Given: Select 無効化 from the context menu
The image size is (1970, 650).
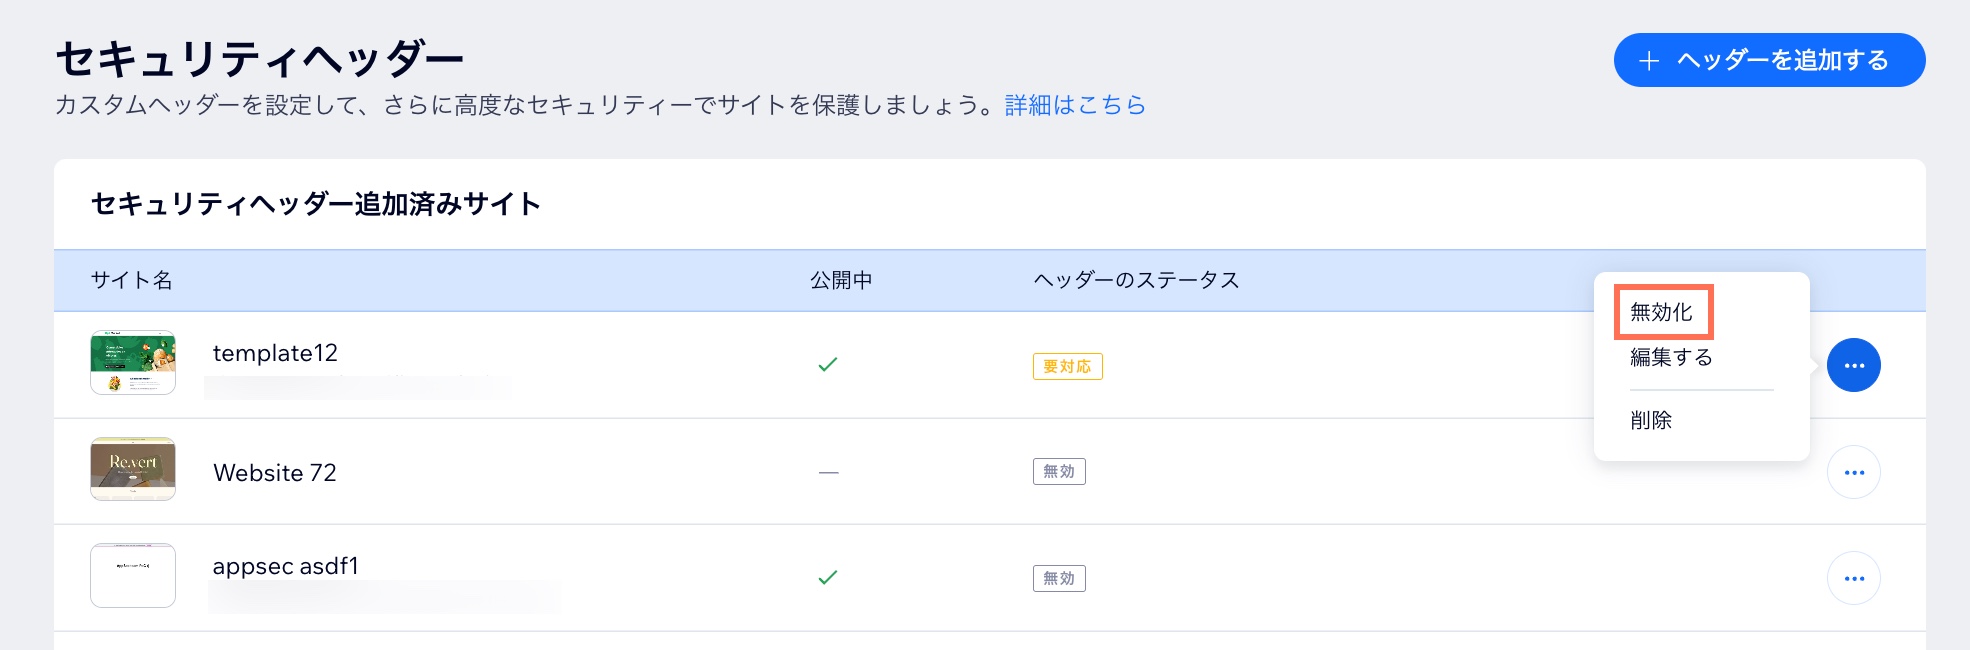Looking at the screenshot, I should click(1662, 312).
